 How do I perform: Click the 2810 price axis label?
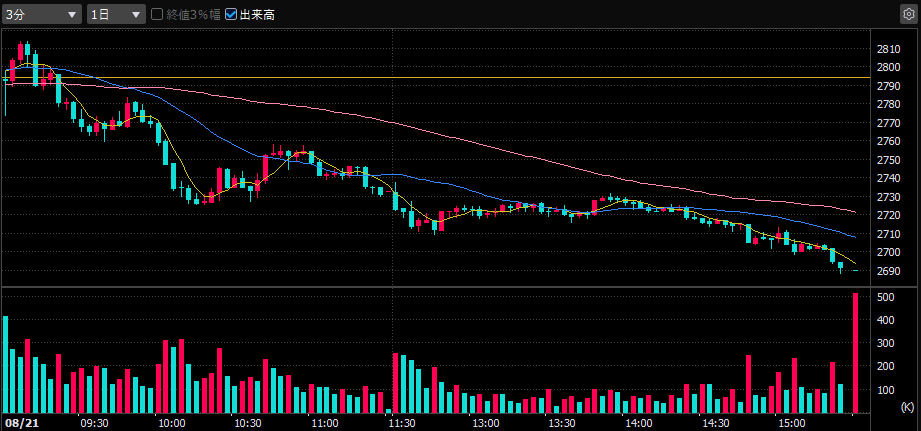889,49
